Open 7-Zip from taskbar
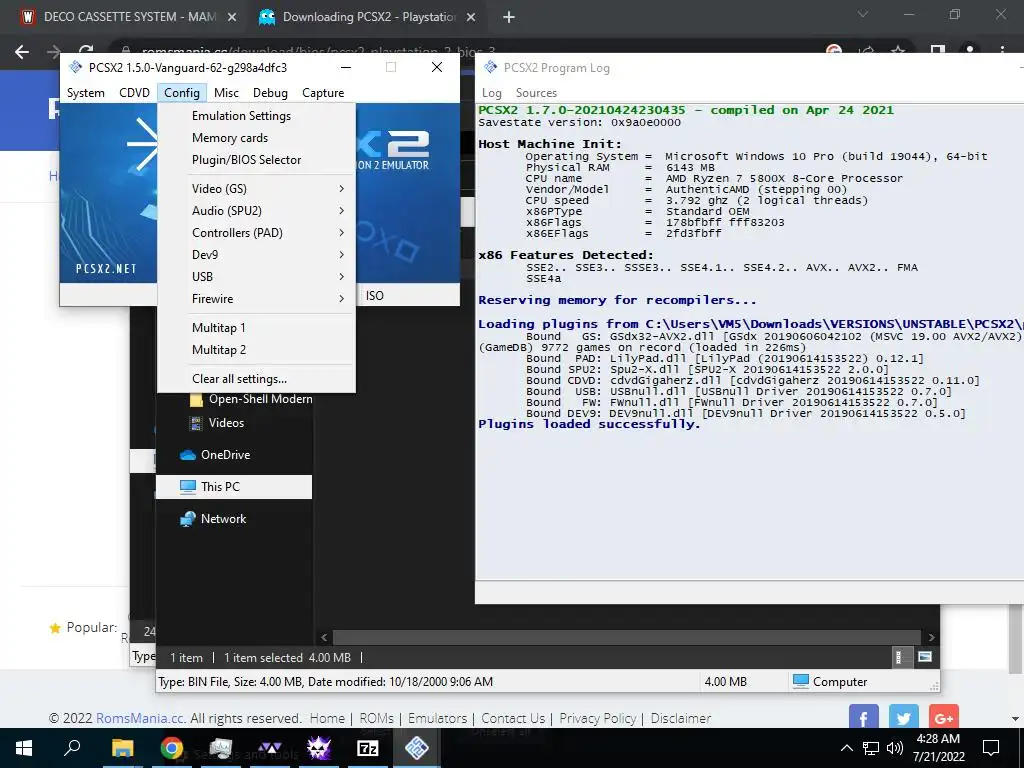The image size is (1024, 768). [x=368, y=748]
